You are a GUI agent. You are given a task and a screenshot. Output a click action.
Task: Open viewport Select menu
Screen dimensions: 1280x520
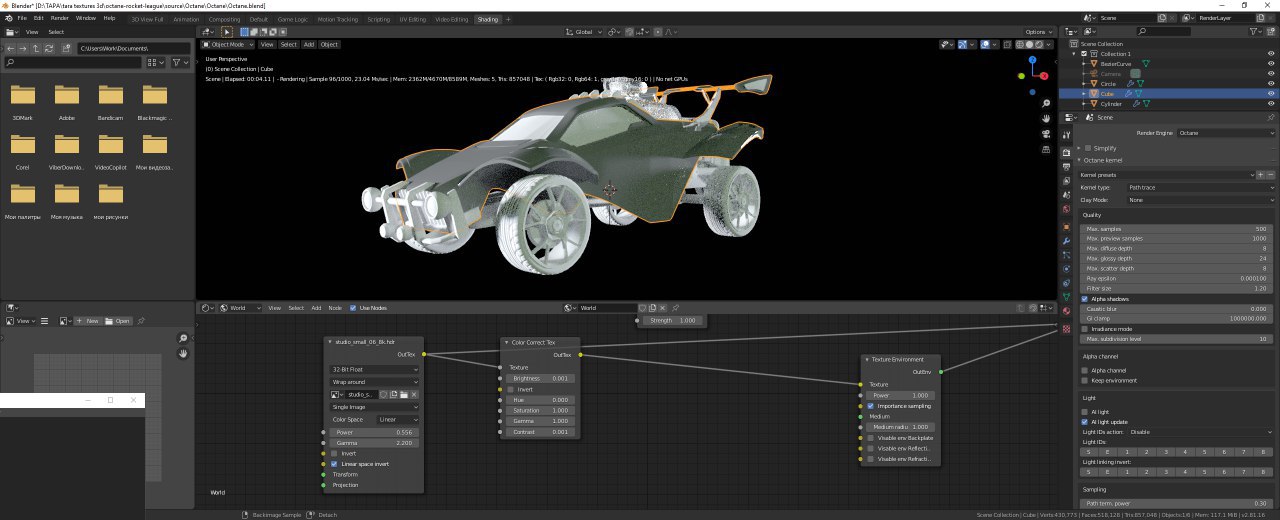click(x=288, y=44)
